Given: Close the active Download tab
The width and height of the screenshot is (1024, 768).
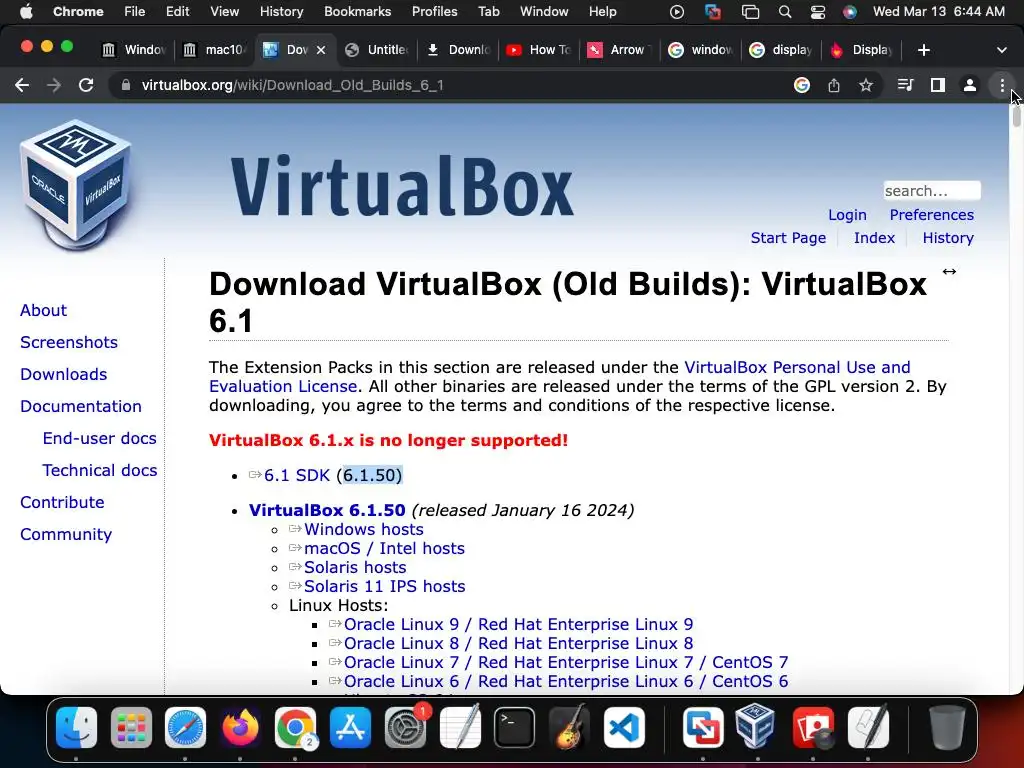Looking at the screenshot, I should pos(321,50).
